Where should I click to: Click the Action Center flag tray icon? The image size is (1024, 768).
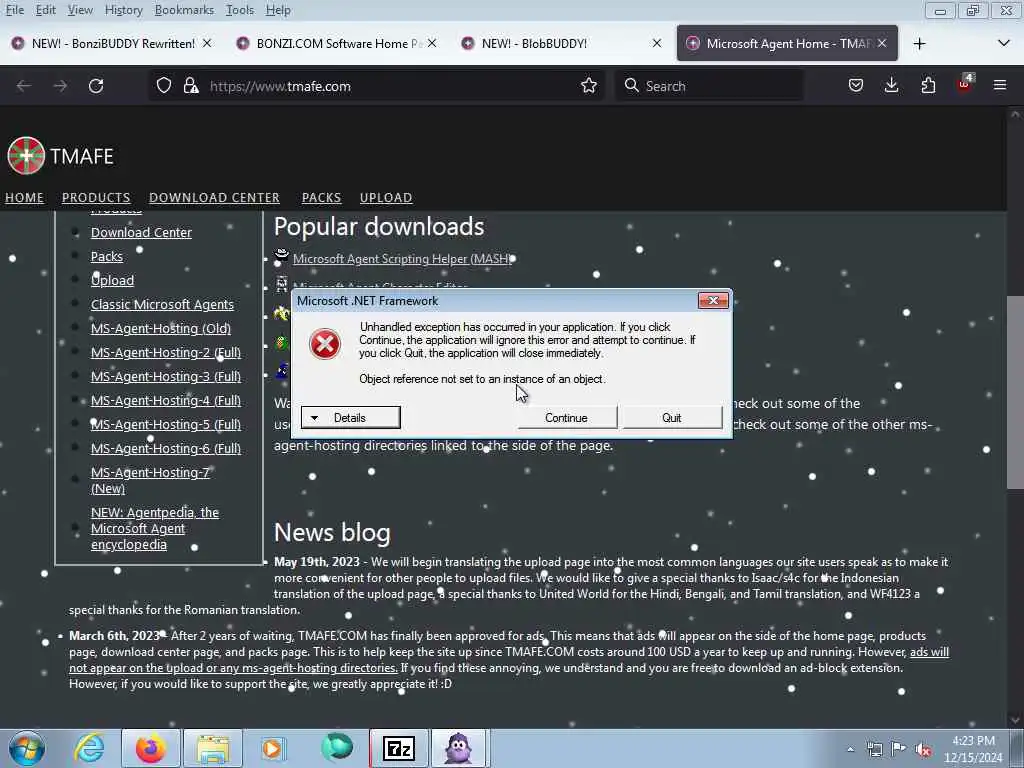899,749
